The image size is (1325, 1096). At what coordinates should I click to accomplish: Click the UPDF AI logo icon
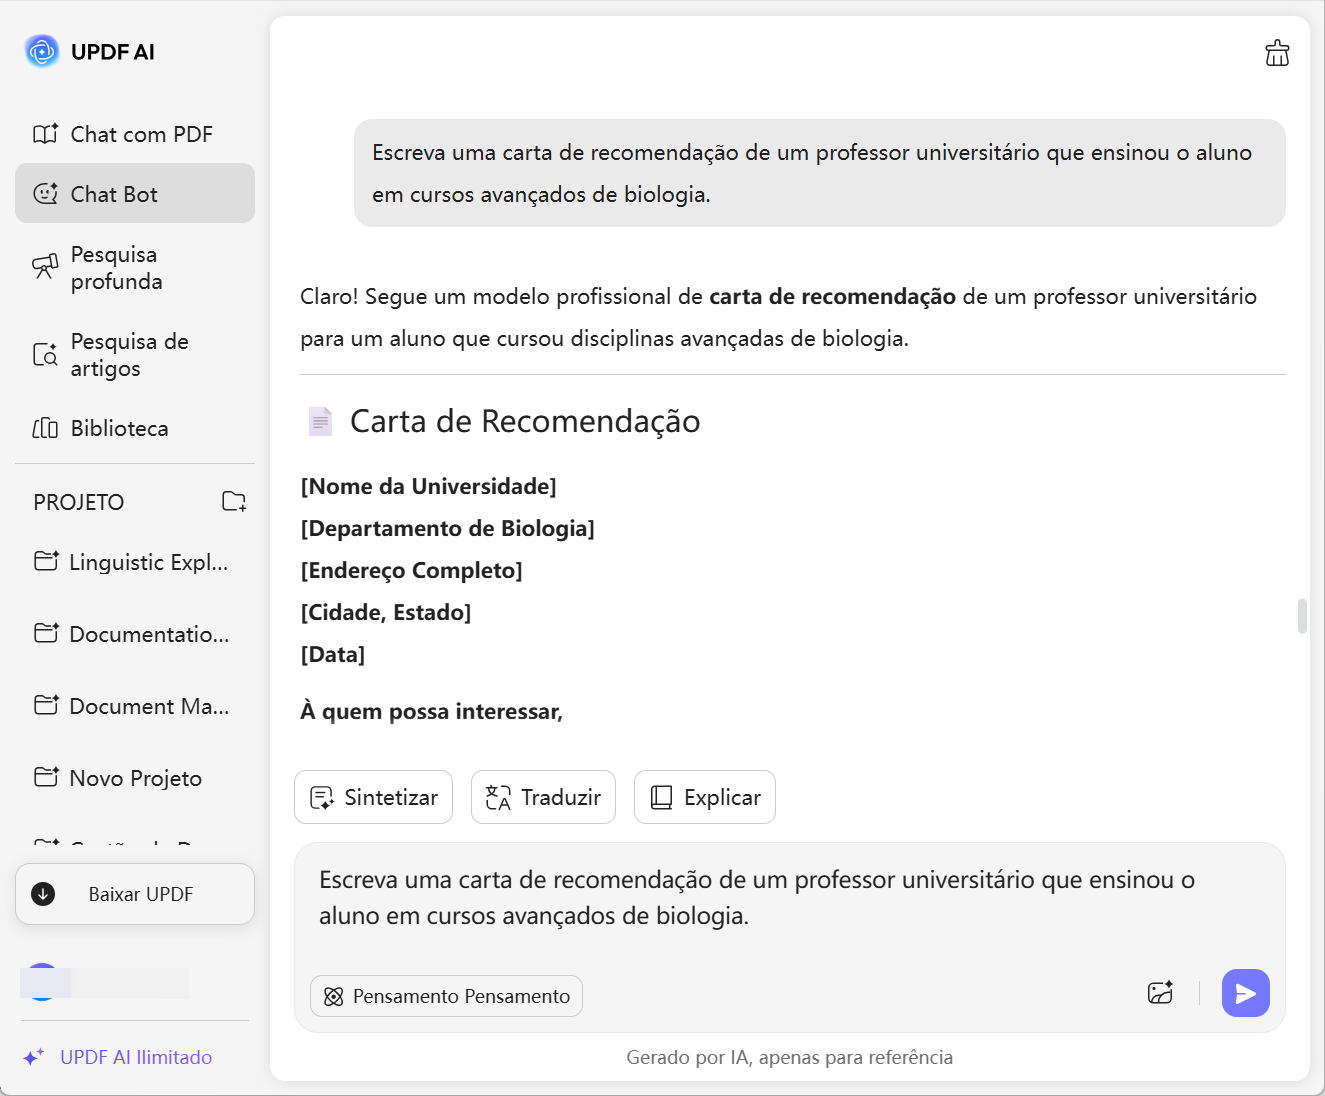pyautogui.click(x=42, y=51)
